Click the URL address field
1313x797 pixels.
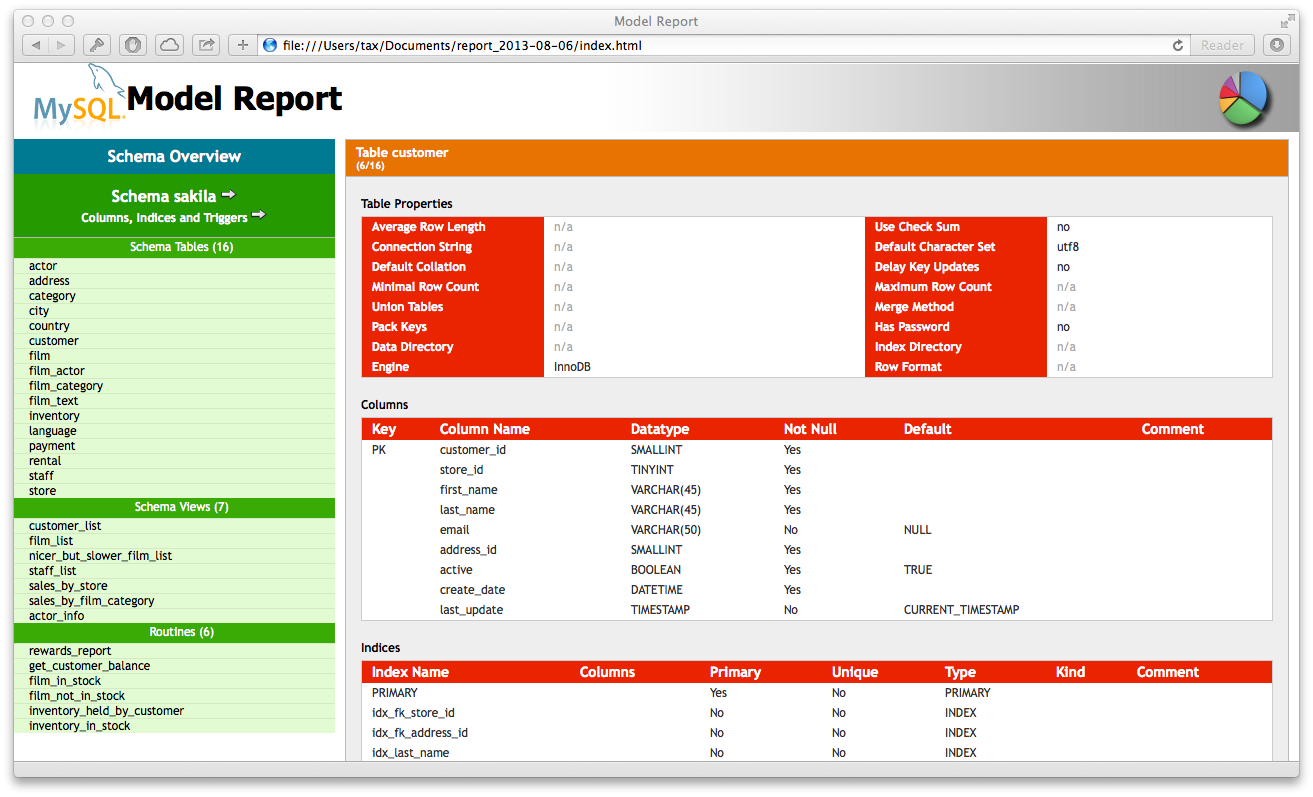700,45
